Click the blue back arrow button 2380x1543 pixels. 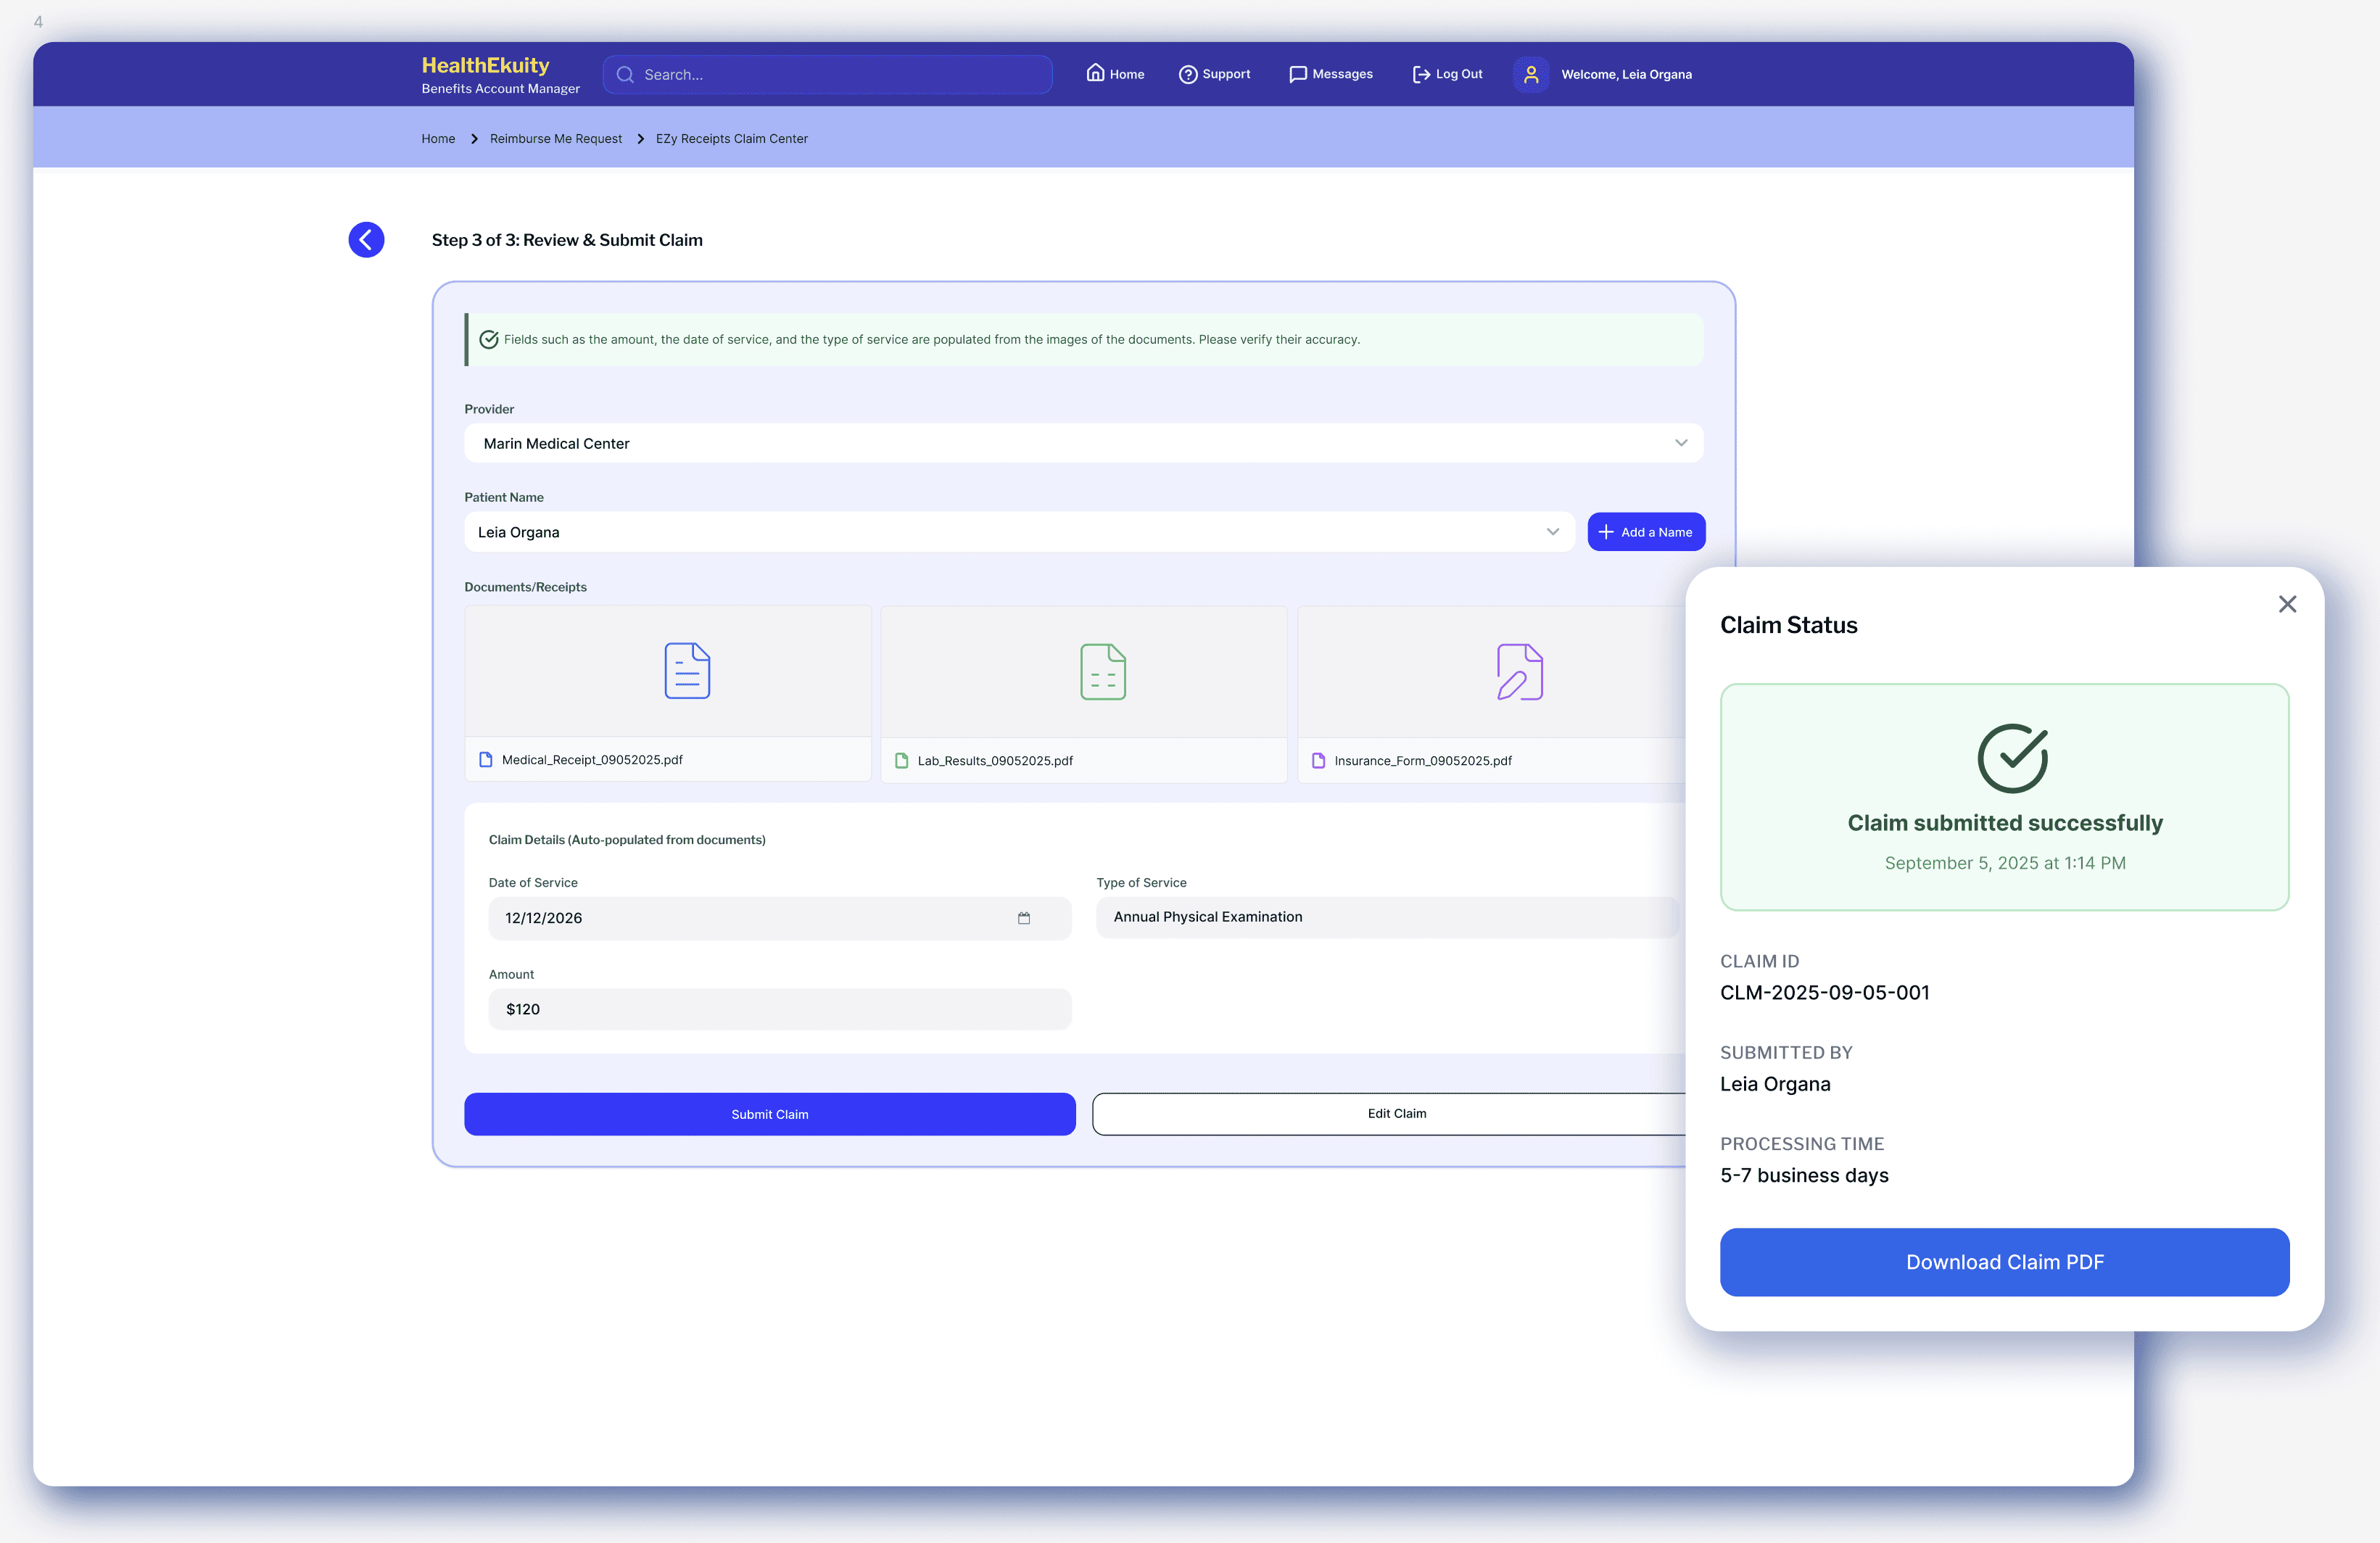[x=366, y=240]
